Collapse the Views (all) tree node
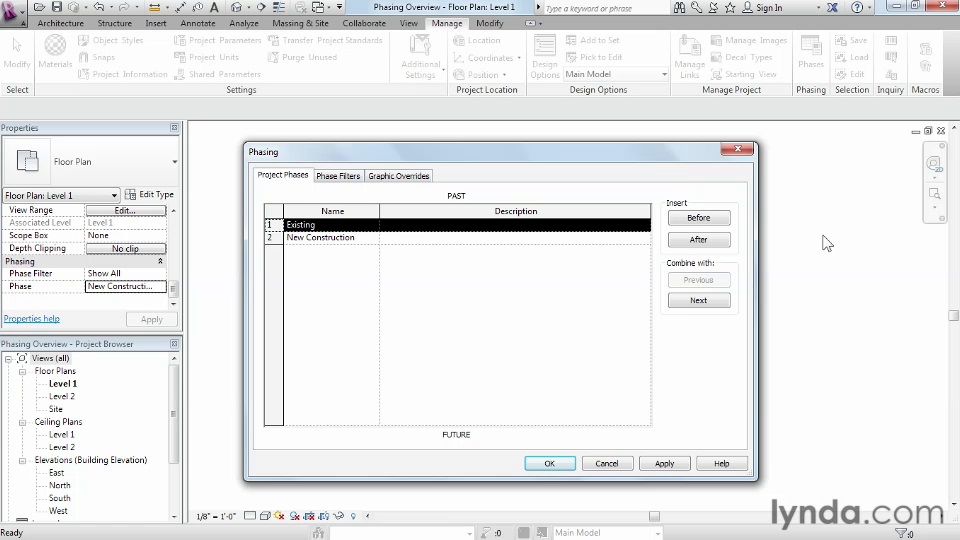Screen dimensions: 960x540 coord(9,359)
